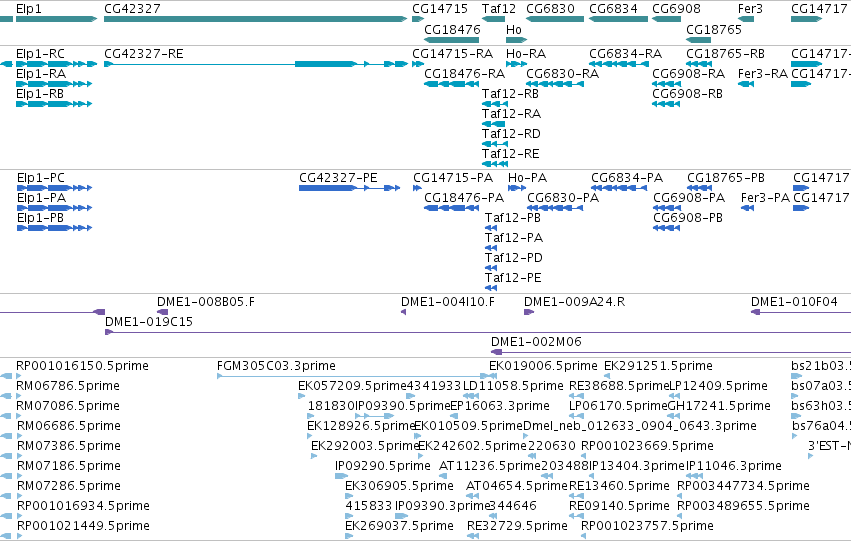Click the Taf12-PD protein label

click(513, 258)
